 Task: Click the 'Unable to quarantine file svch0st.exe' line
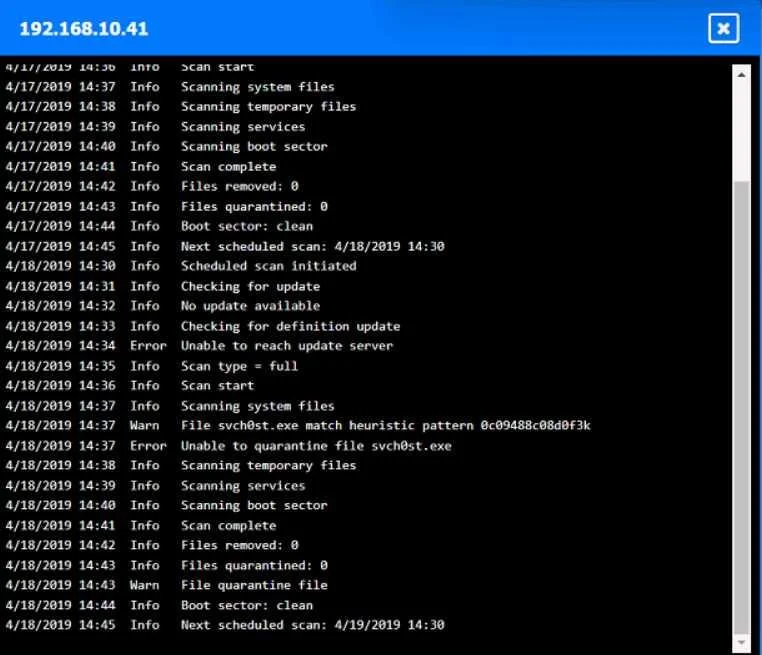click(x=228, y=446)
